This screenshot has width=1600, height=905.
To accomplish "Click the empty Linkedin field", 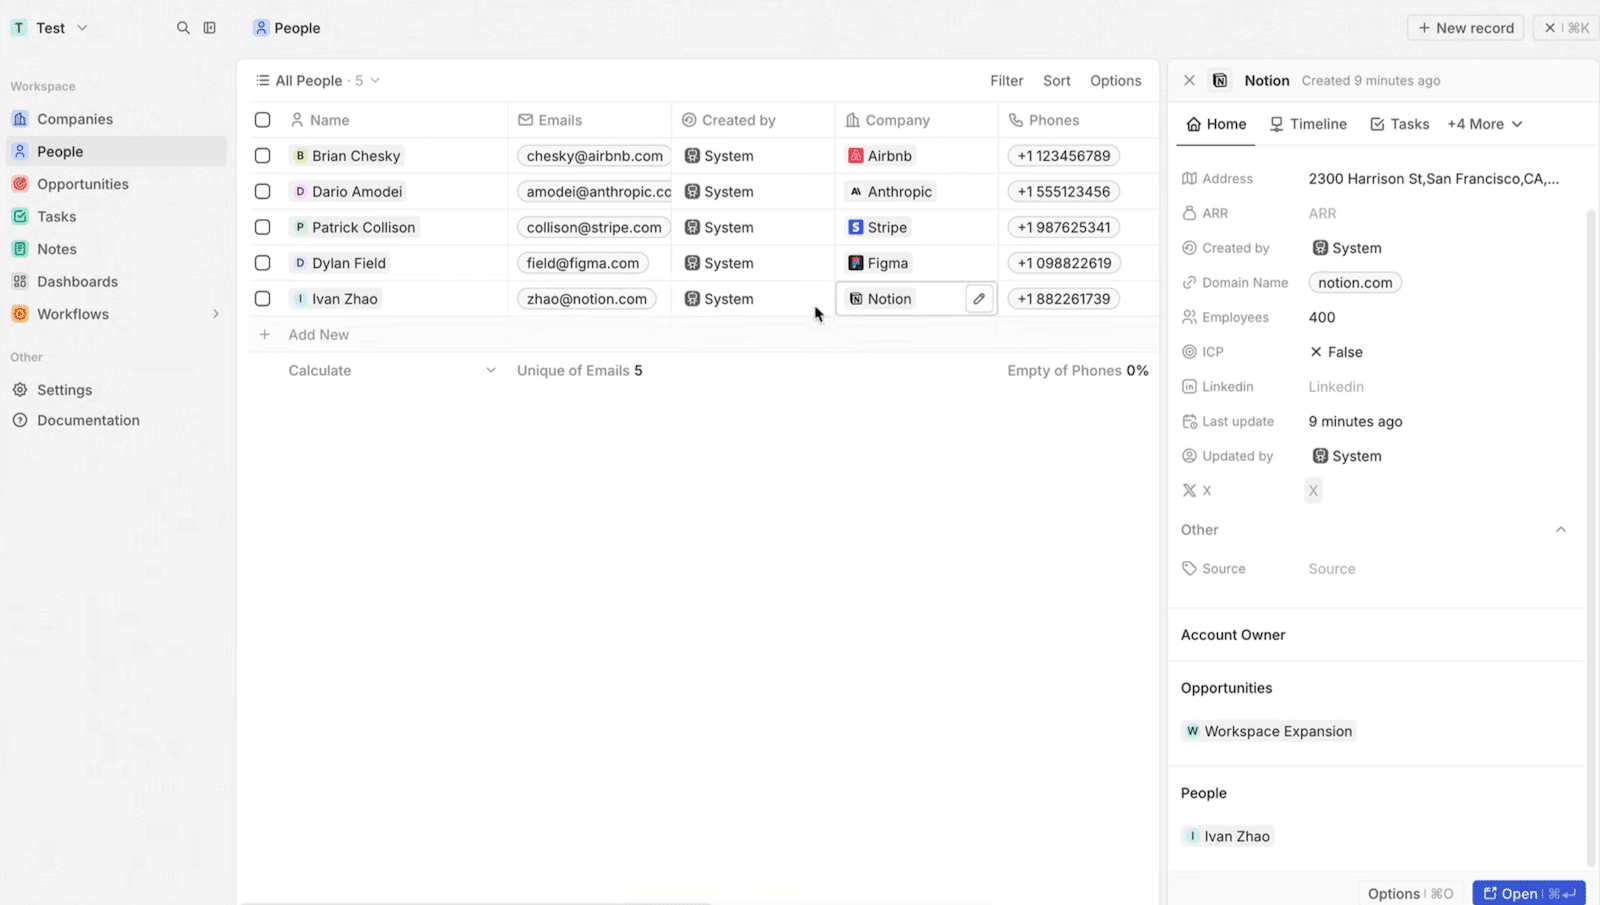I will pyautogui.click(x=1336, y=387).
